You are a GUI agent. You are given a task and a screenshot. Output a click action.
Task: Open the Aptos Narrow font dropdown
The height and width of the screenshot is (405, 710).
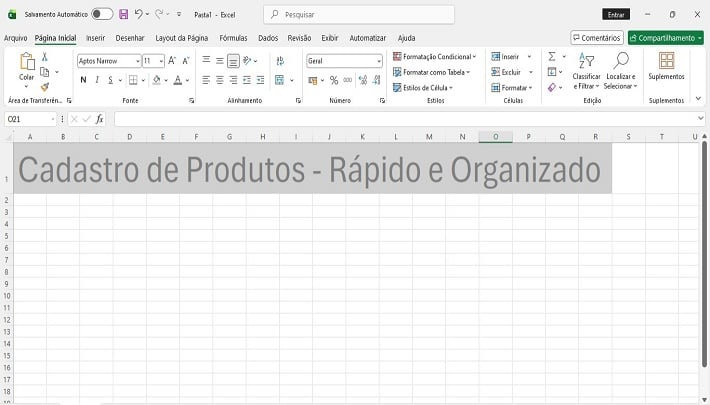click(x=136, y=61)
